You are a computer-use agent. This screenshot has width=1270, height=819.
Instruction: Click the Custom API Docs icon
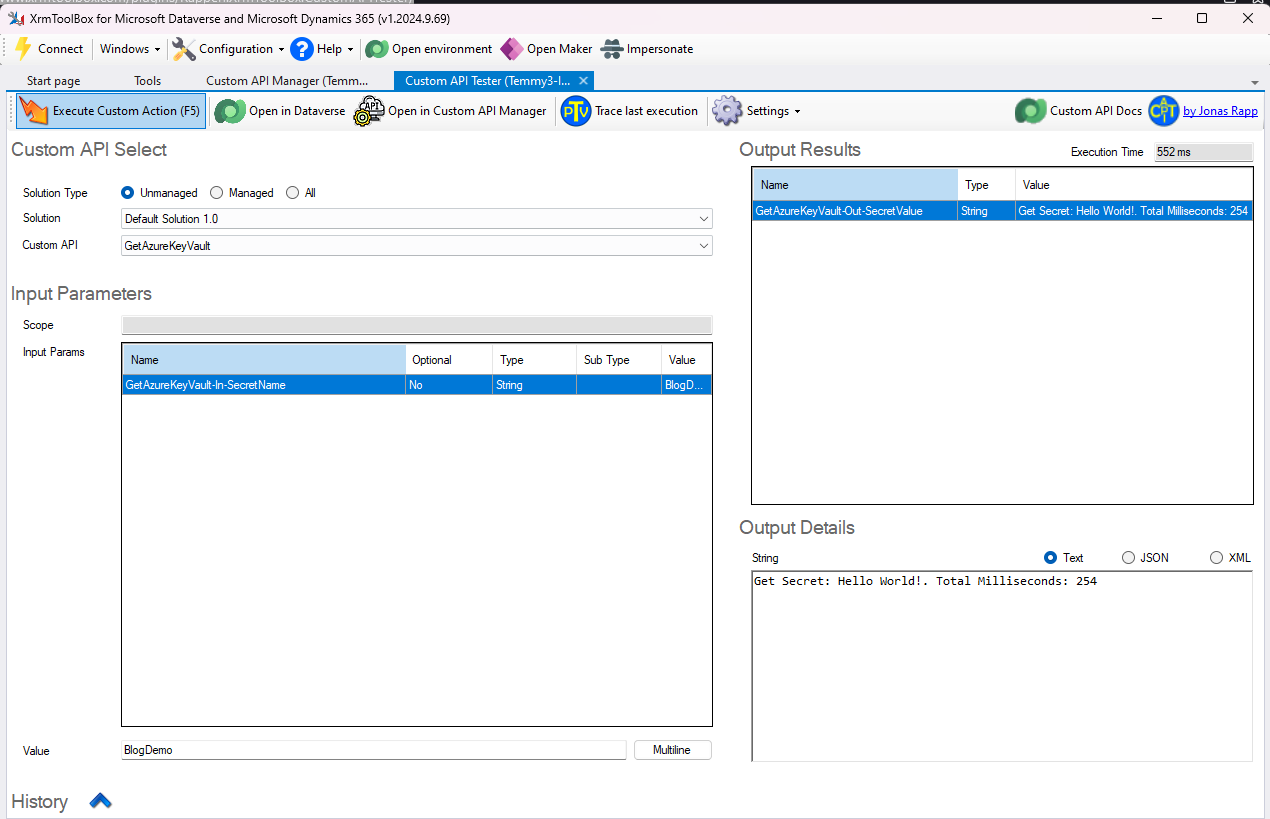point(1031,111)
